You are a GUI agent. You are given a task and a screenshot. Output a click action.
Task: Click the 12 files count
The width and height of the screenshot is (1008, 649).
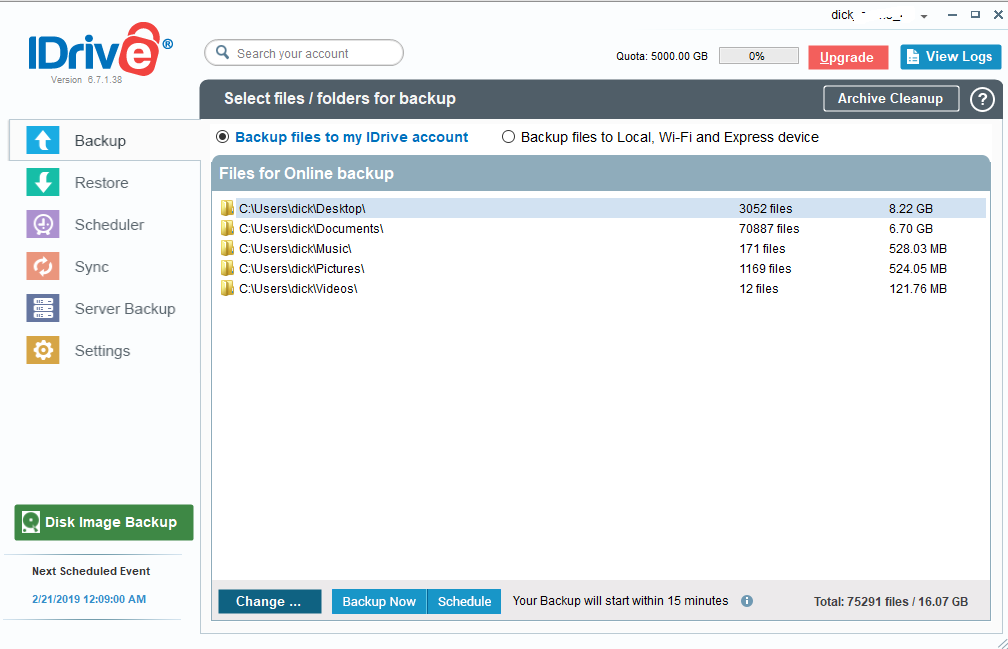(759, 289)
